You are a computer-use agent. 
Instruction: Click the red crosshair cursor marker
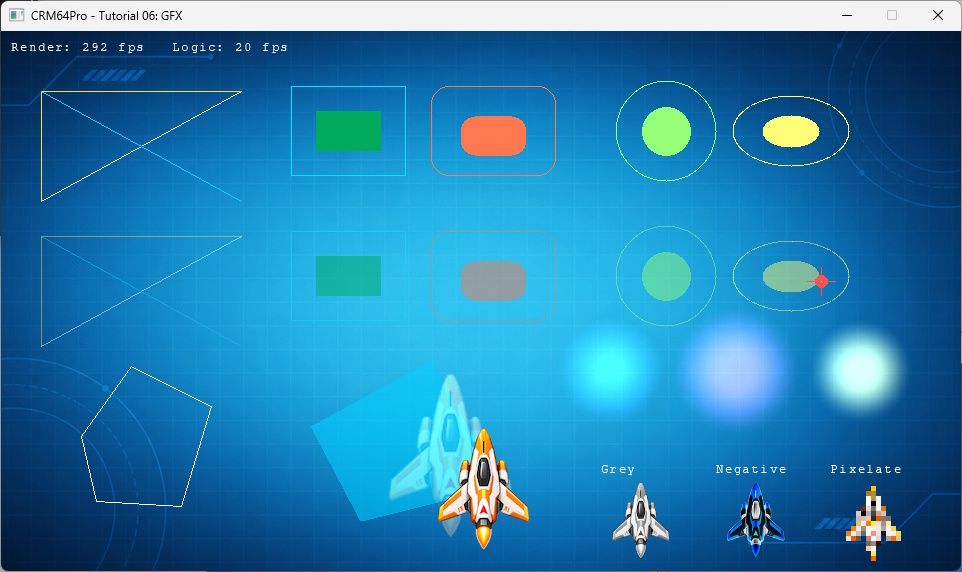pyautogui.click(x=822, y=281)
